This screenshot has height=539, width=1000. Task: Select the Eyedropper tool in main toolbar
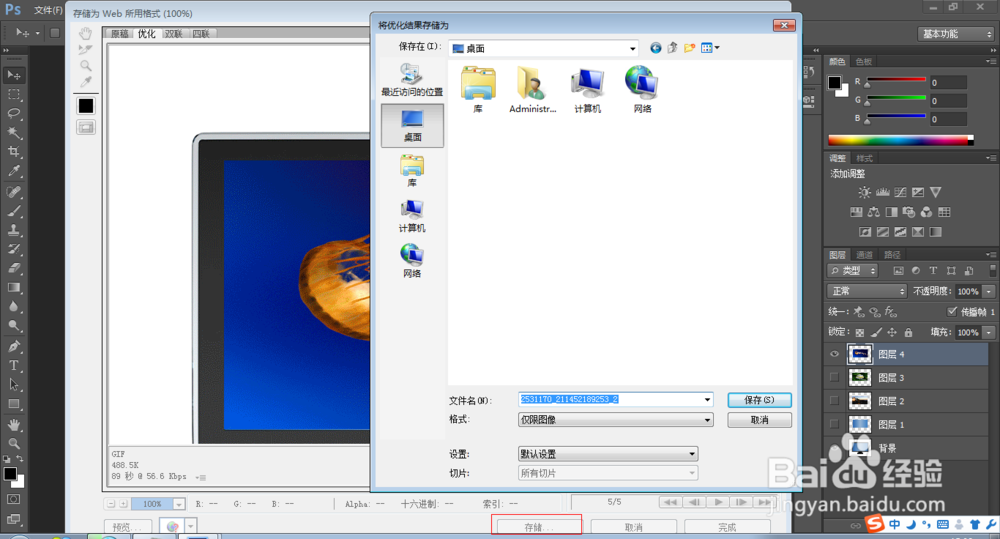[13, 171]
